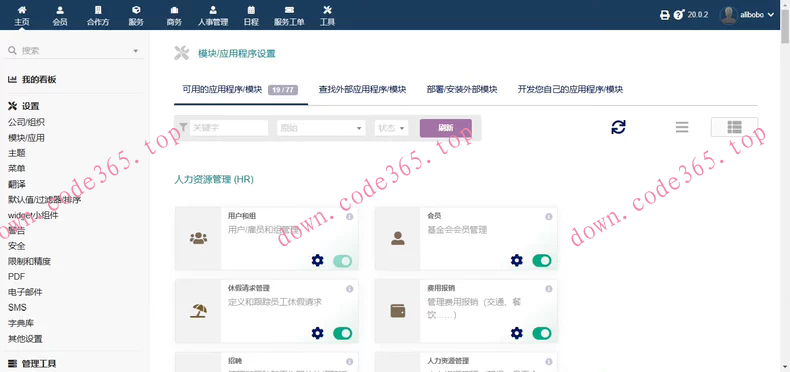Open the 限制和精度 sidebar link
The width and height of the screenshot is (790, 372).
click(29, 261)
